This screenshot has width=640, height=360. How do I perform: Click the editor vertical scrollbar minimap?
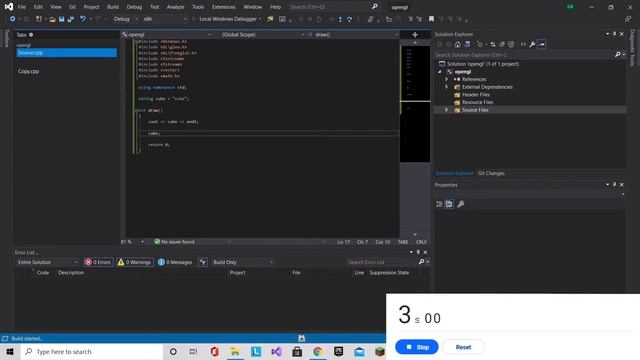point(415,104)
